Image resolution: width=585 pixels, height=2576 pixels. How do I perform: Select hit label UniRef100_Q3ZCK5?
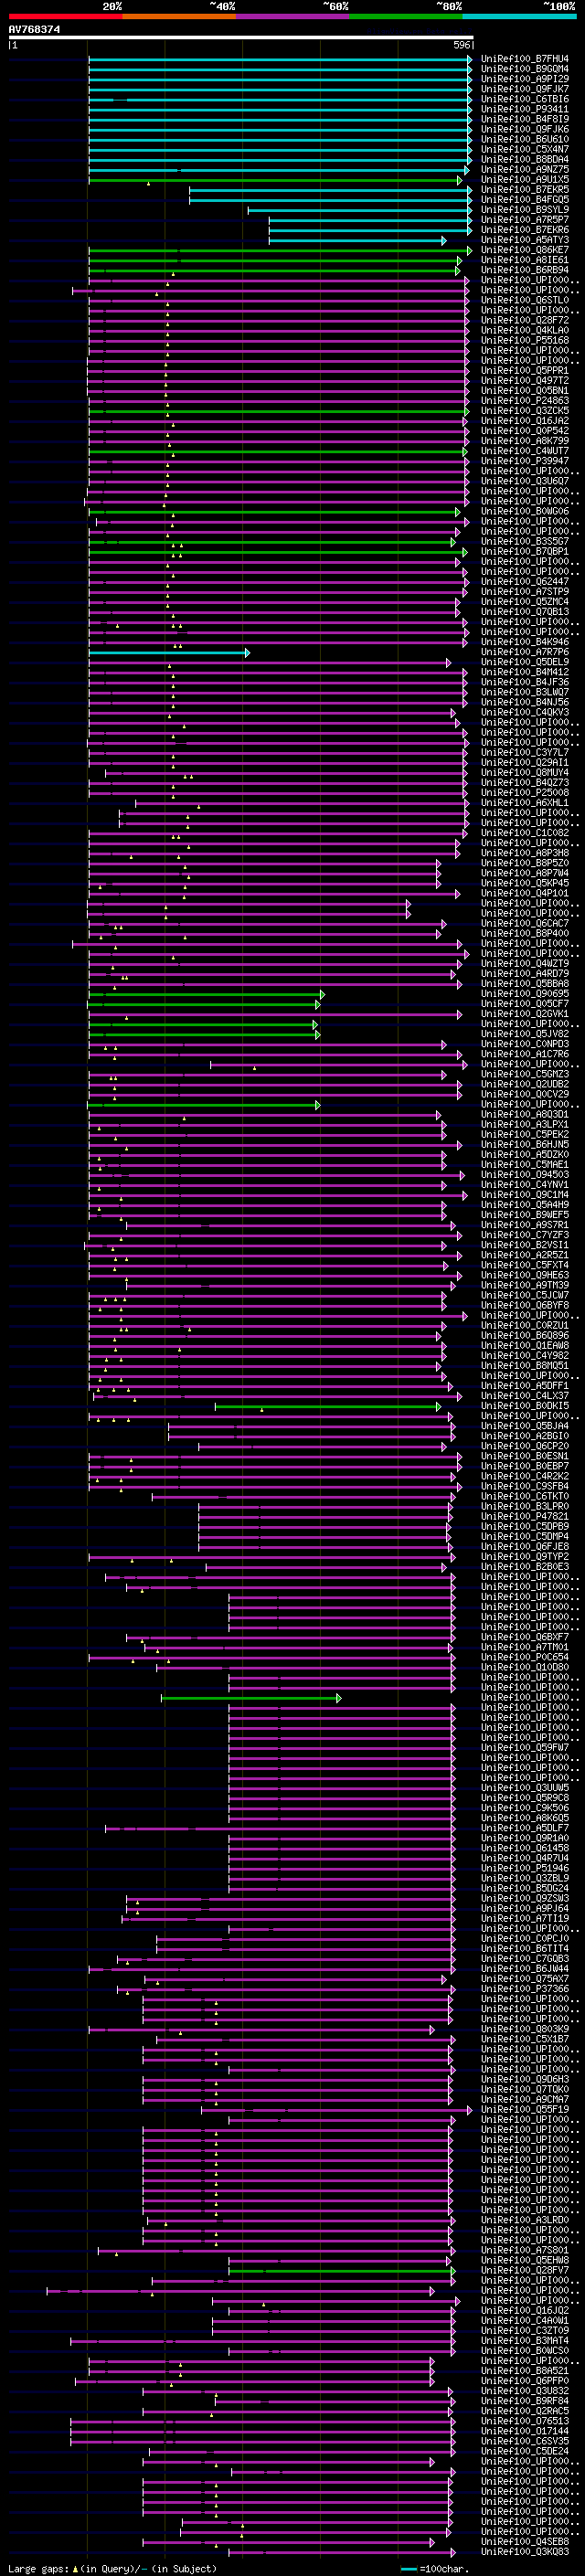coord(525,410)
